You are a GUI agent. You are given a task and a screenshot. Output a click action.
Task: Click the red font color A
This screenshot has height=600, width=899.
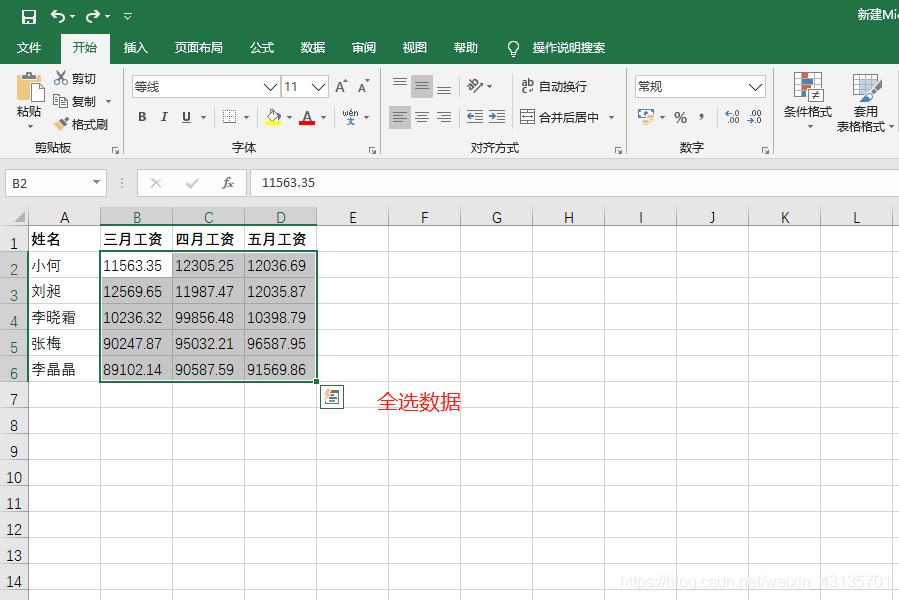(x=307, y=117)
